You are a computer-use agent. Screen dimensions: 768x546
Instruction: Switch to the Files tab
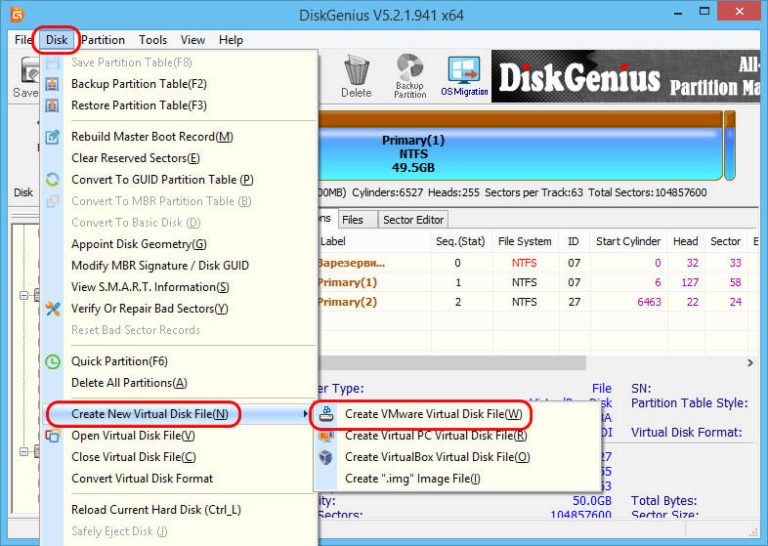(x=352, y=220)
